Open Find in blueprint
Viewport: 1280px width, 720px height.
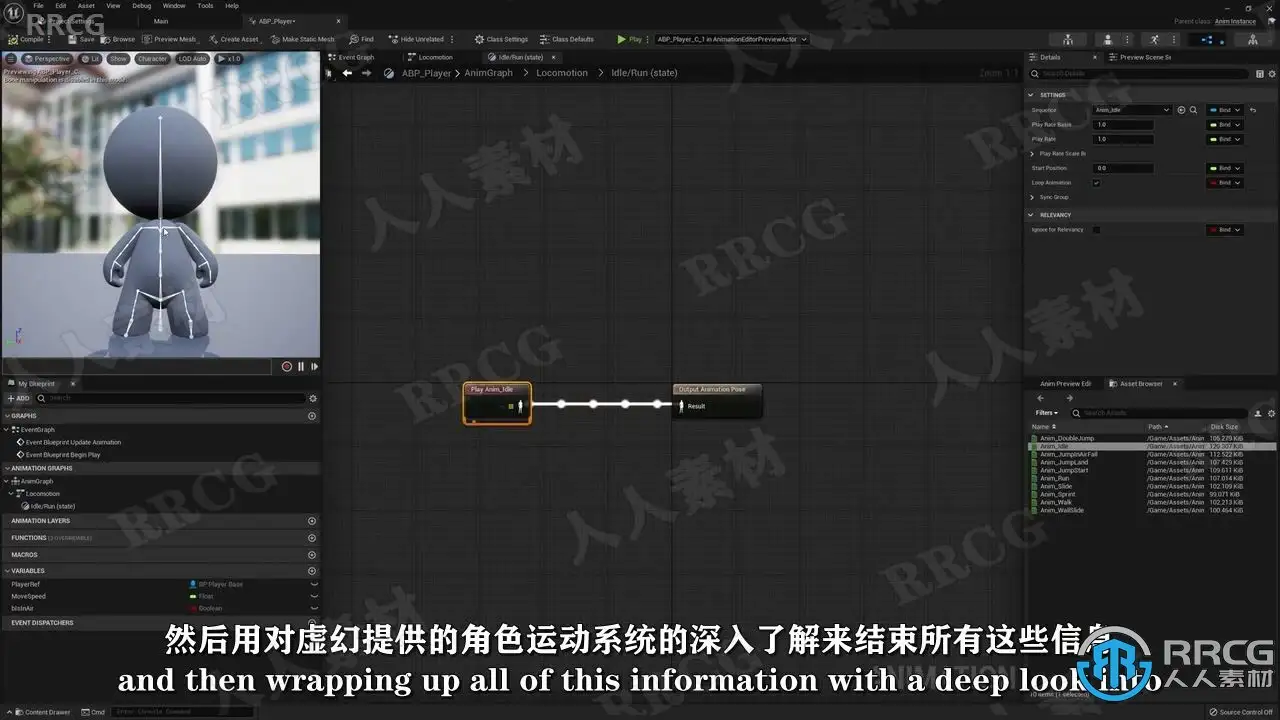point(362,39)
